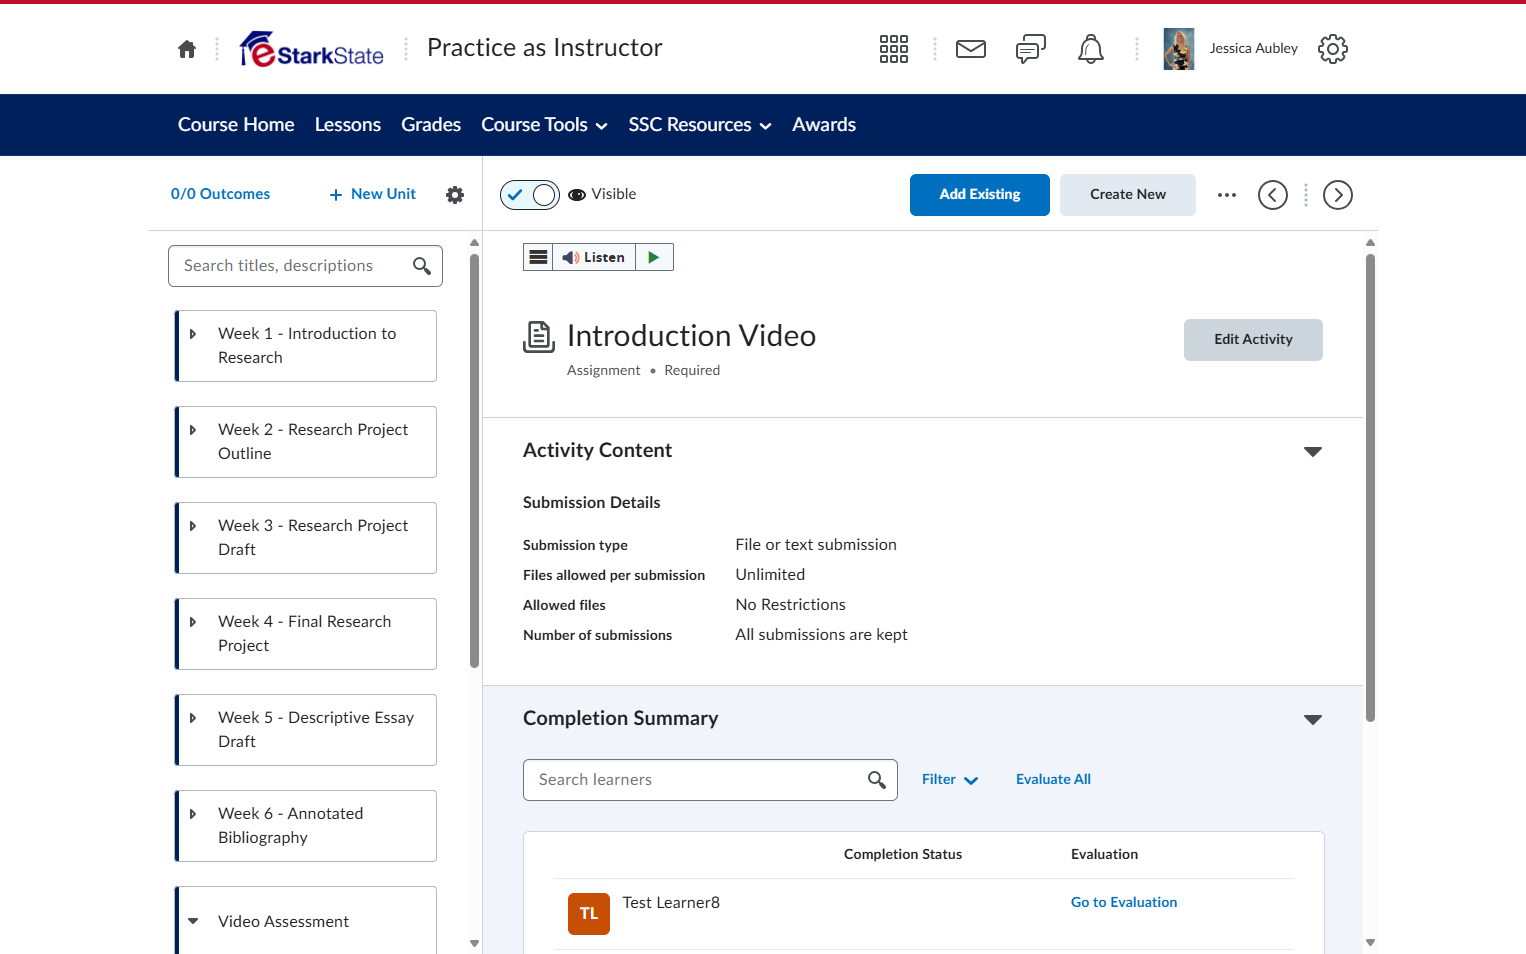Expand Week 1 - Introduction to Research
Image resolution: width=1526 pixels, height=954 pixels.
tap(193, 334)
